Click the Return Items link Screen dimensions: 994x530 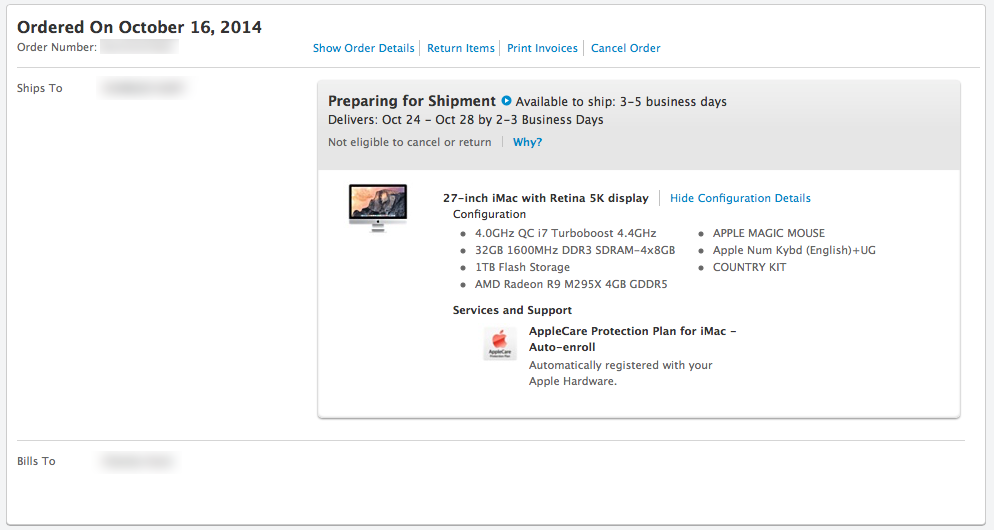pyautogui.click(x=460, y=48)
